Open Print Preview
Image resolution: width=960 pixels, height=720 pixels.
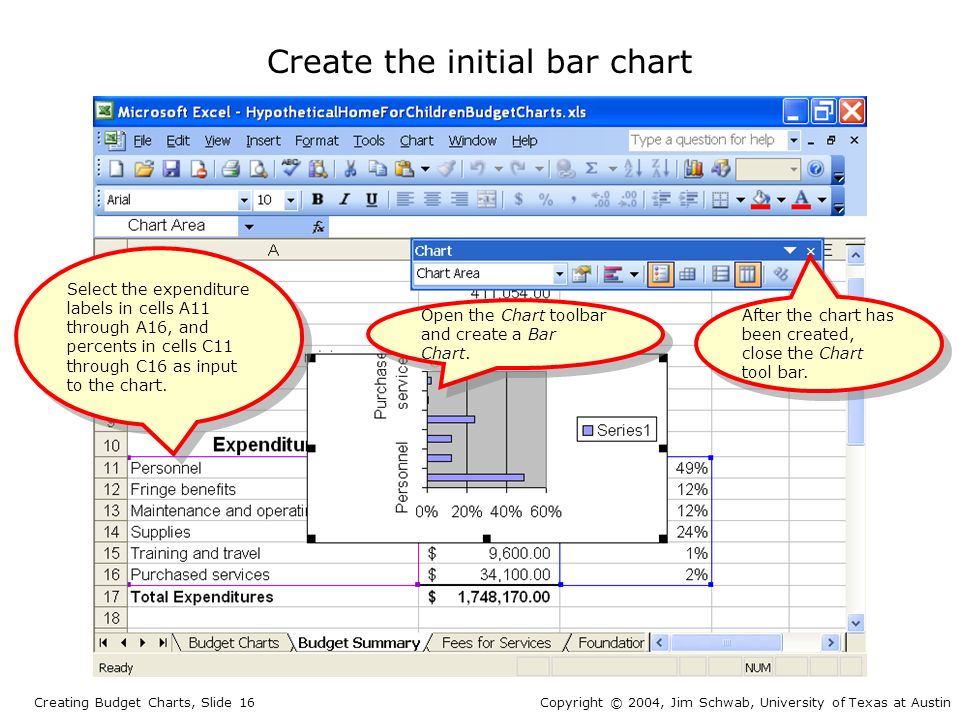258,169
